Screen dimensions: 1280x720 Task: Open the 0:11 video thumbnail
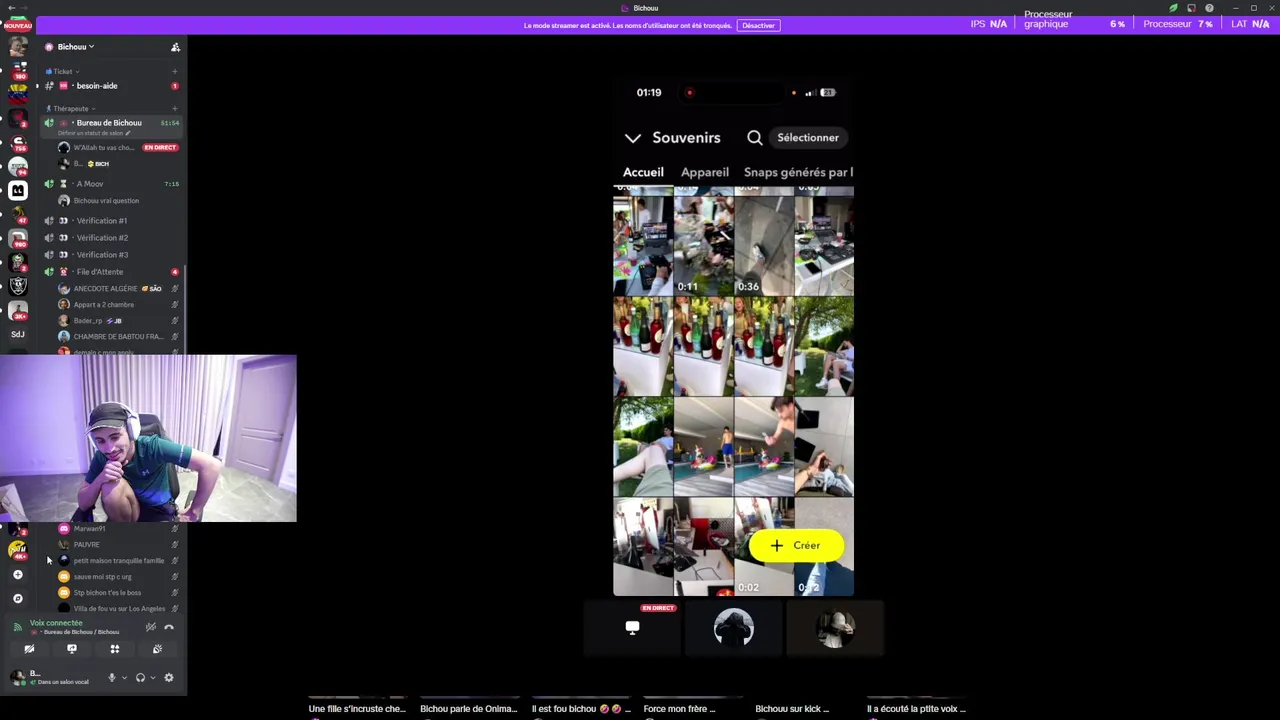pyautogui.click(x=703, y=245)
